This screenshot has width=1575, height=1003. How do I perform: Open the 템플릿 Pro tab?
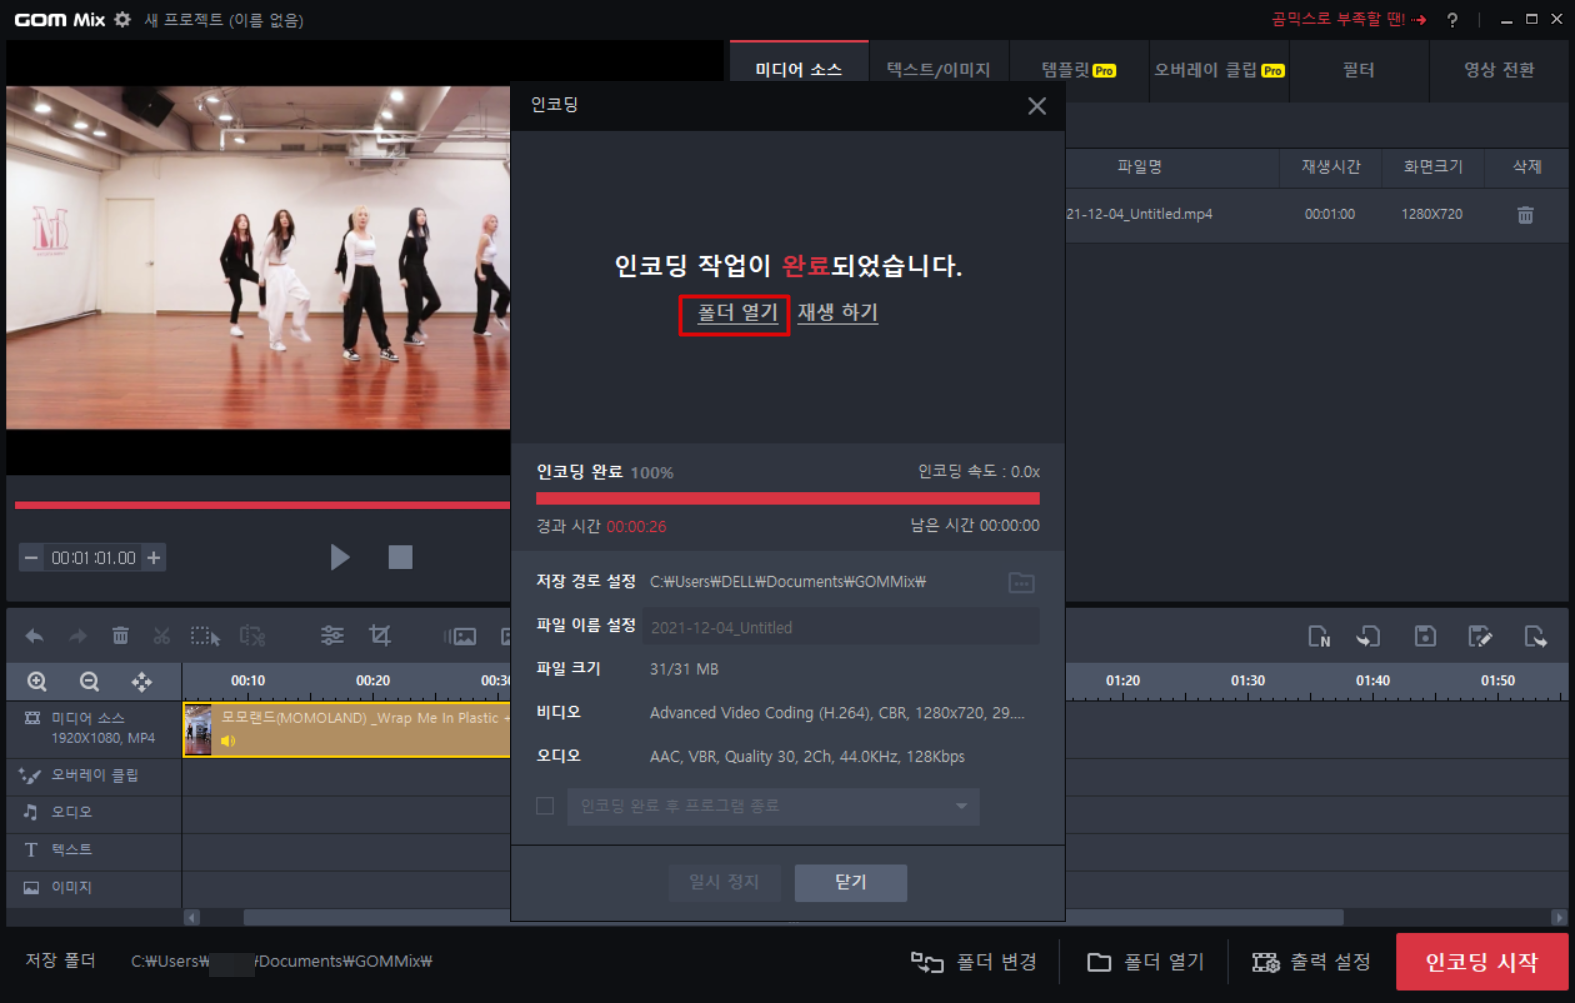(1078, 70)
